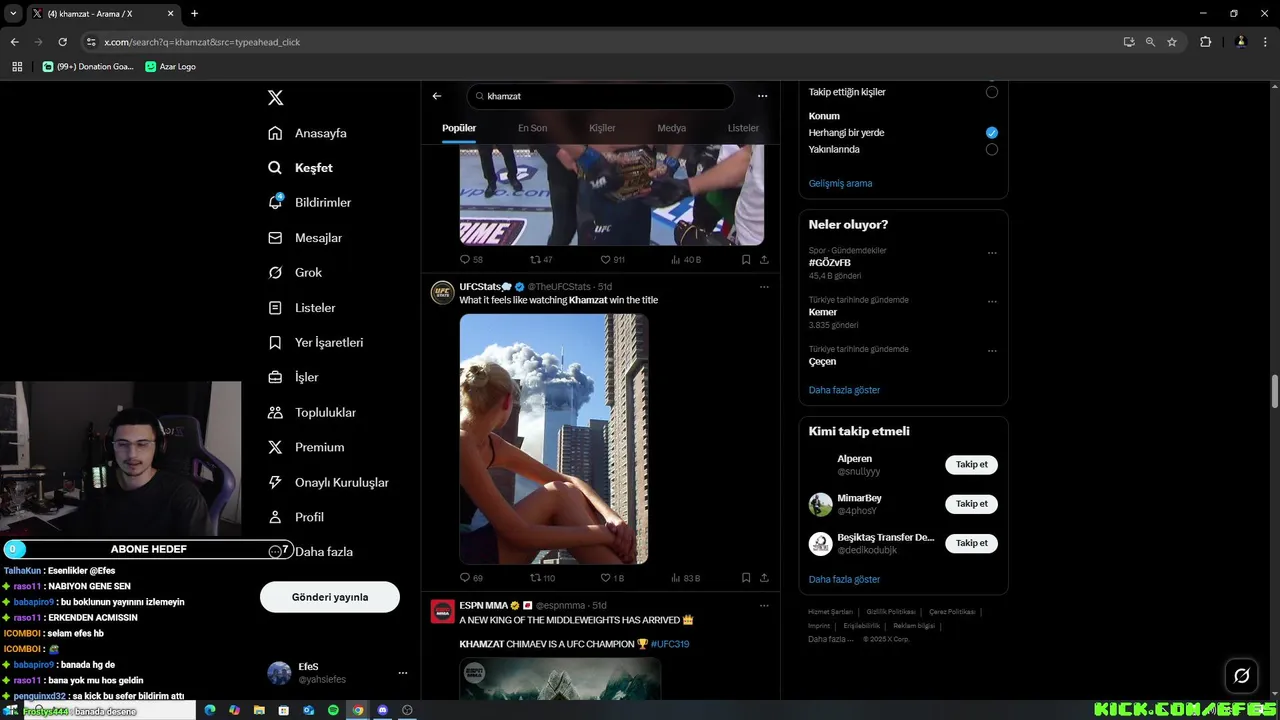Bookmark the UFCStats tweet
This screenshot has height=720, width=1280.
pos(746,578)
